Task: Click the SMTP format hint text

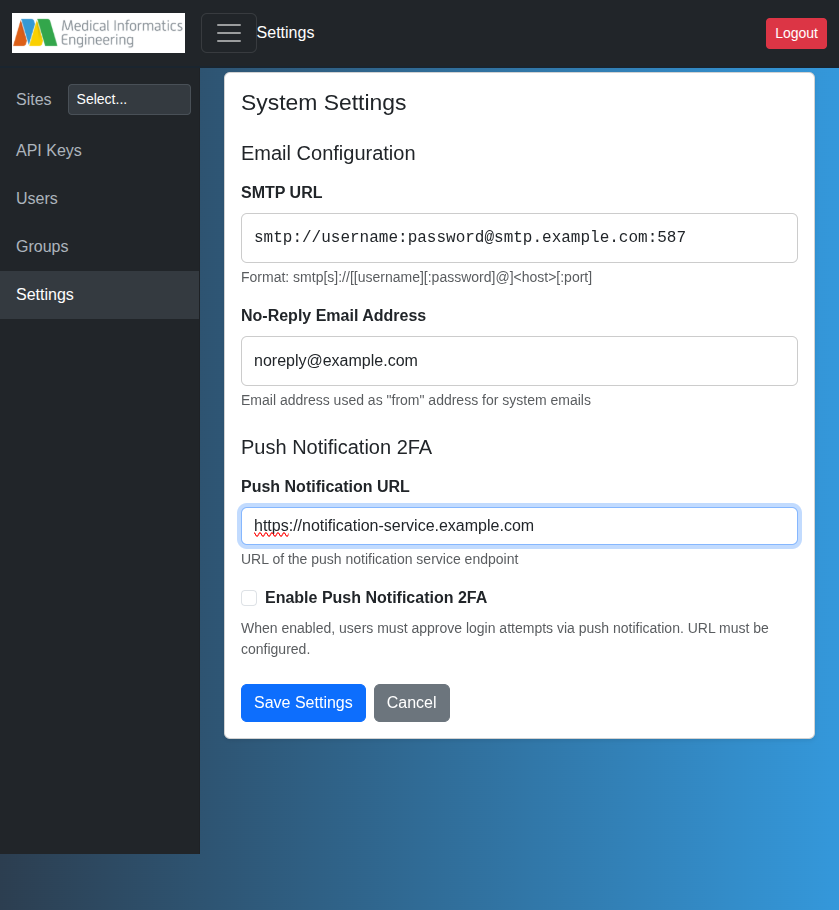Action: [x=415, y=277]
